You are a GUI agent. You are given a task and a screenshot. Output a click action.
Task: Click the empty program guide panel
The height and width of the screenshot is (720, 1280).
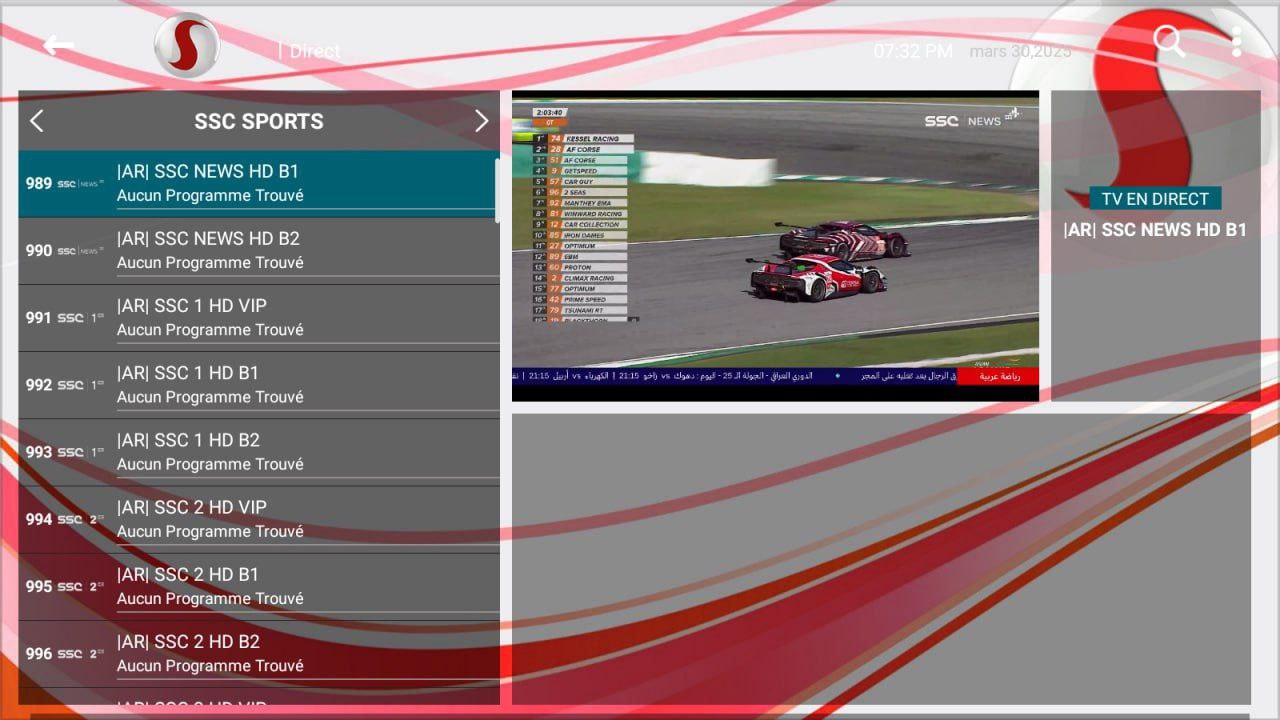pos(881,559)
